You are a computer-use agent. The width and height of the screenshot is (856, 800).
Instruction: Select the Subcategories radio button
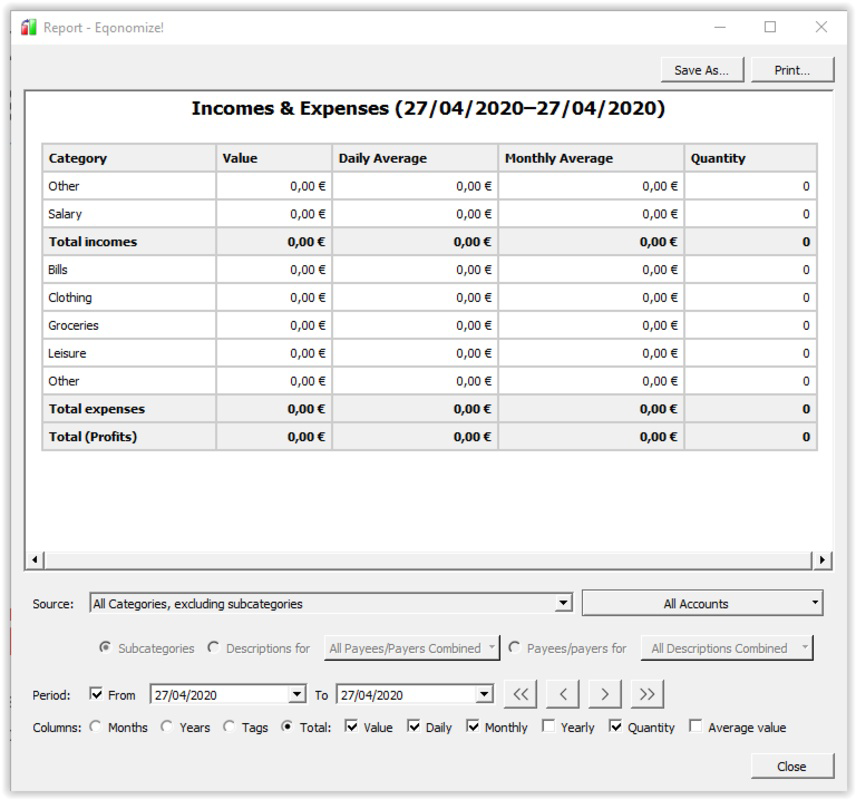(x=105, y=648)
